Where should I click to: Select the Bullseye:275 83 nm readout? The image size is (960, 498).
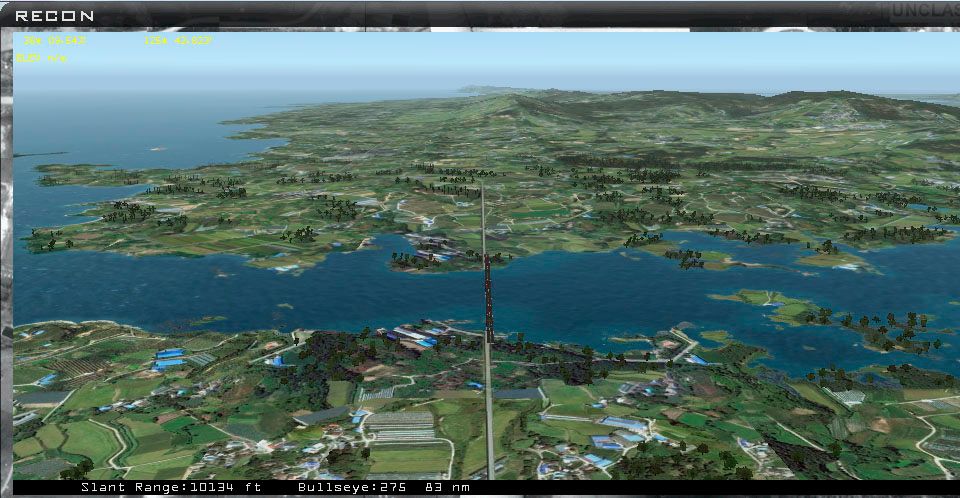click(384, 487)
